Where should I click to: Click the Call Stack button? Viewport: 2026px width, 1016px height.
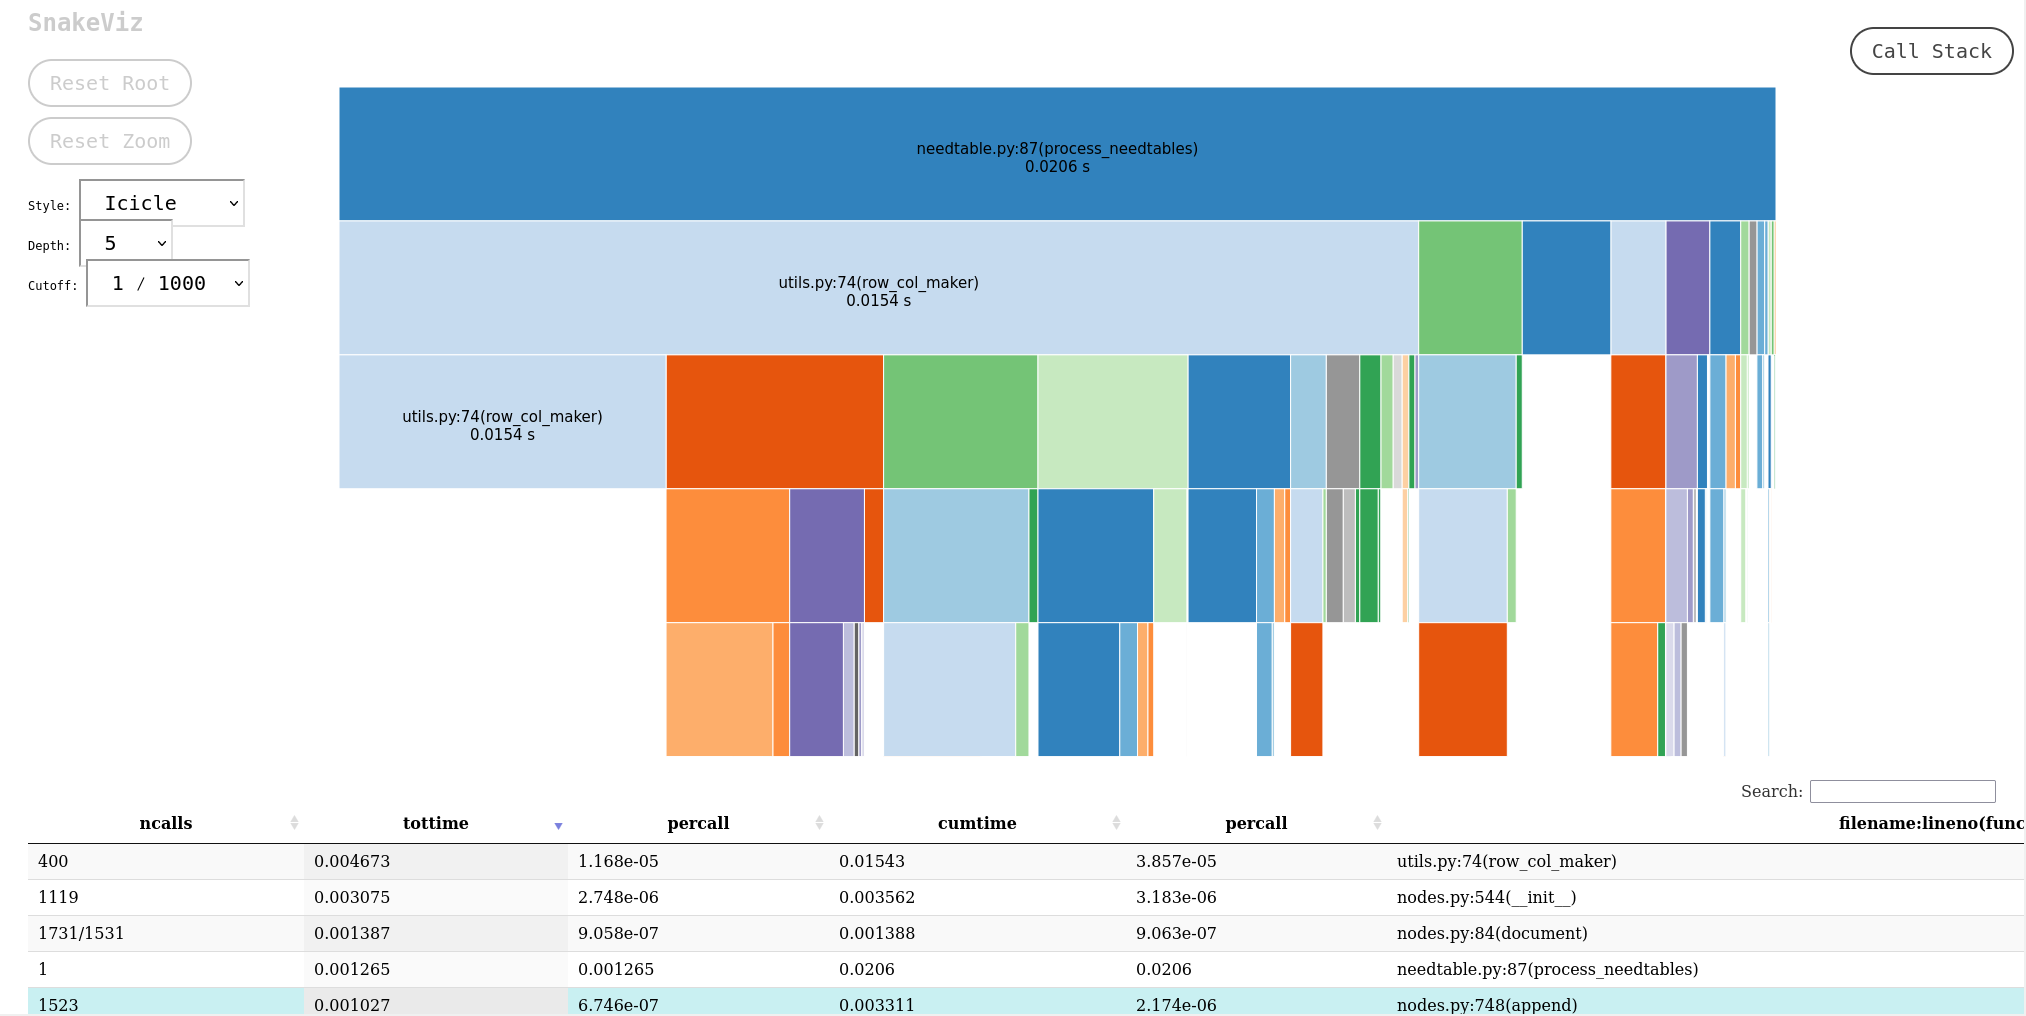click(x=1930, y=51)
